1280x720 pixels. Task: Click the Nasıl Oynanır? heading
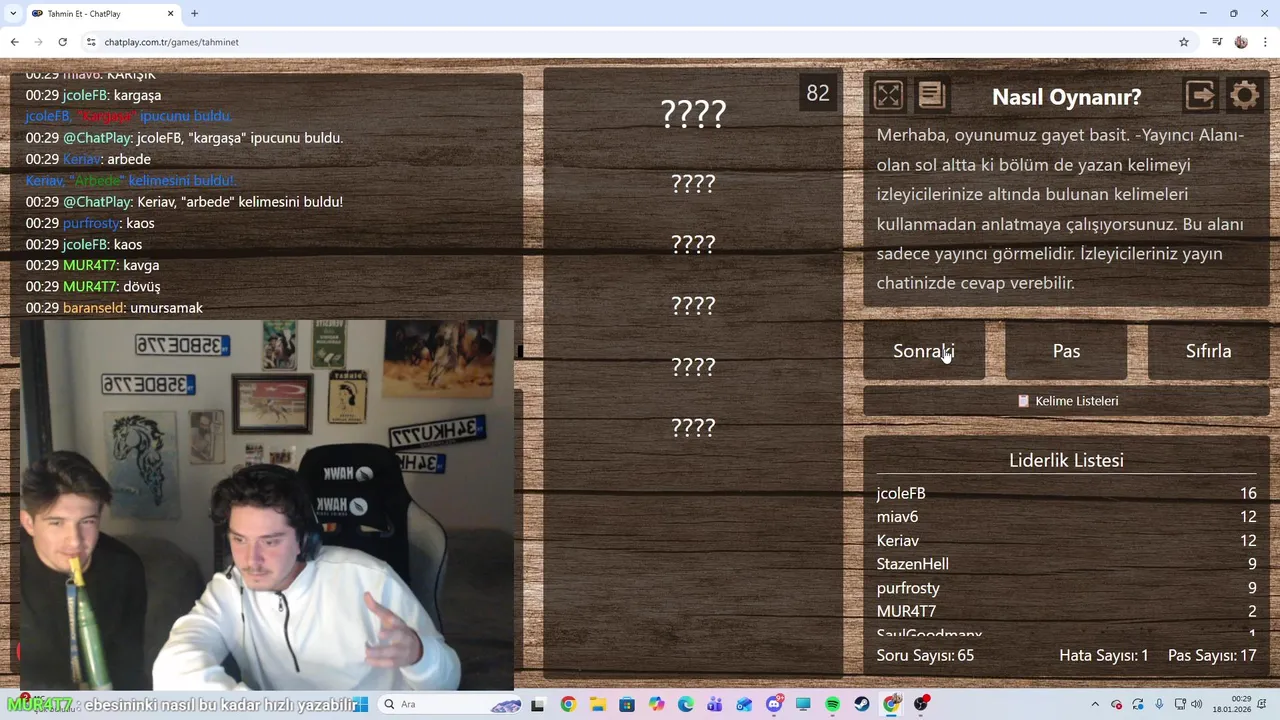(1066, 97)
